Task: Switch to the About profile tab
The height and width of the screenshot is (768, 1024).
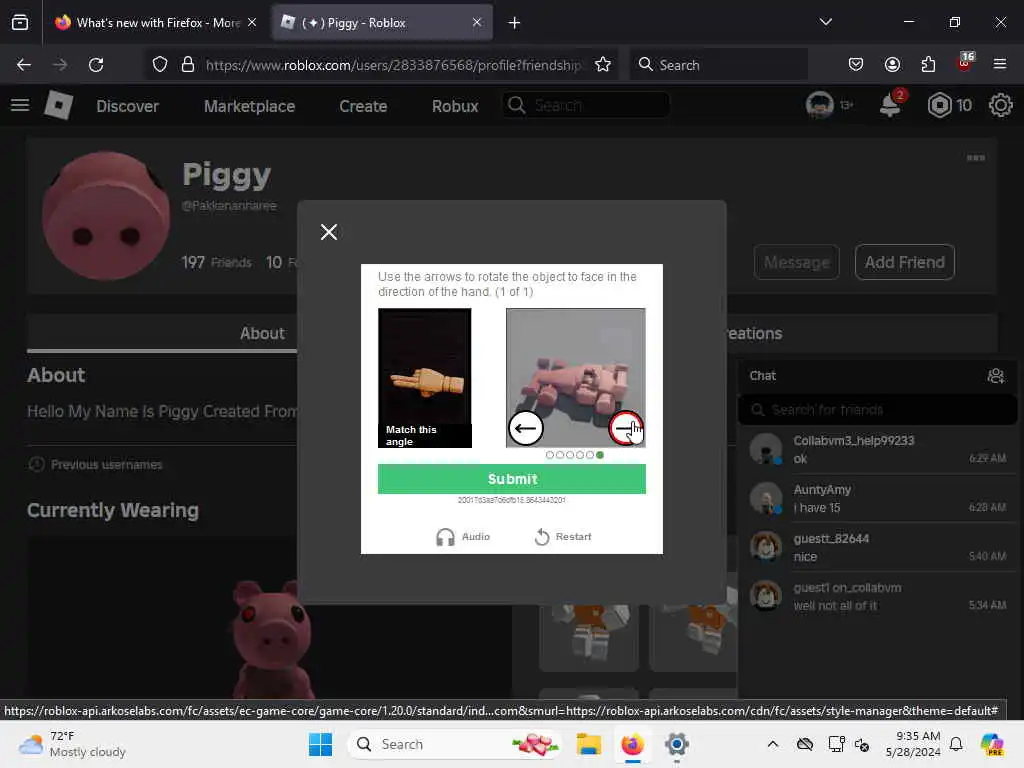Action: point(262,333)
